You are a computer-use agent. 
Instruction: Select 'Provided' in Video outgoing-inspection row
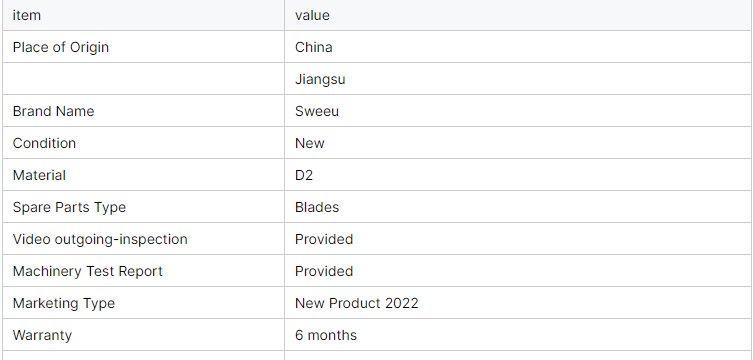click(x=324, y=239)
